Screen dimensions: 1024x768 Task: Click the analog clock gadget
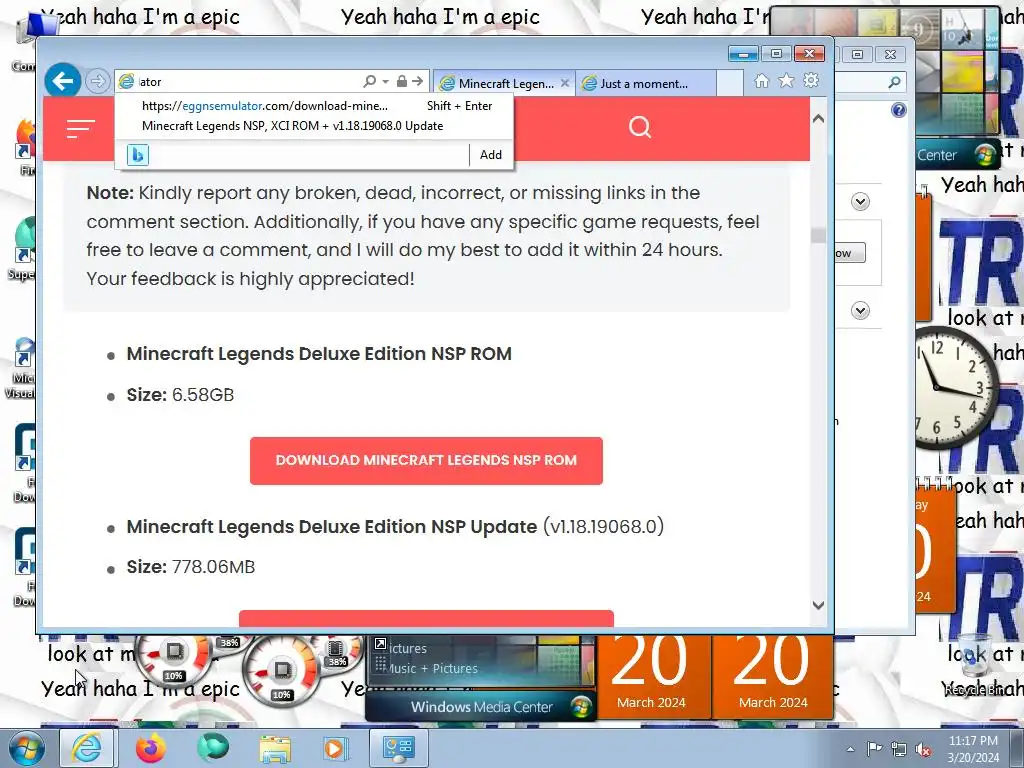[x=956, y=387]
